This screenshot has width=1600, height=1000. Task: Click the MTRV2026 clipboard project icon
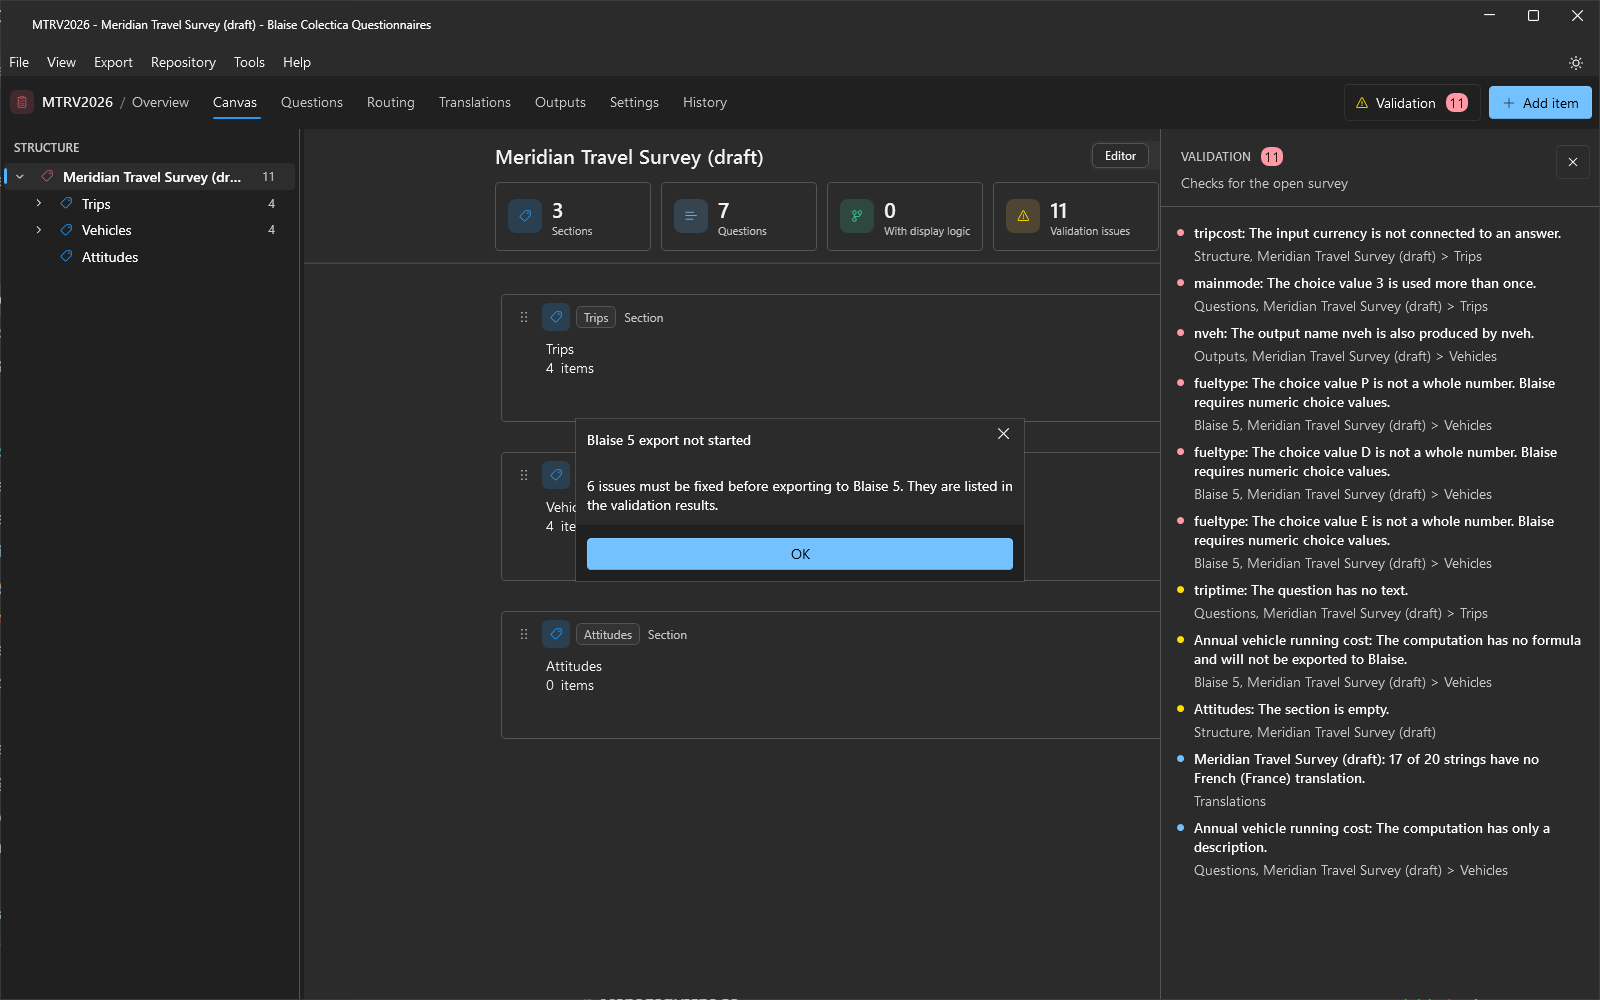[22, 102]
